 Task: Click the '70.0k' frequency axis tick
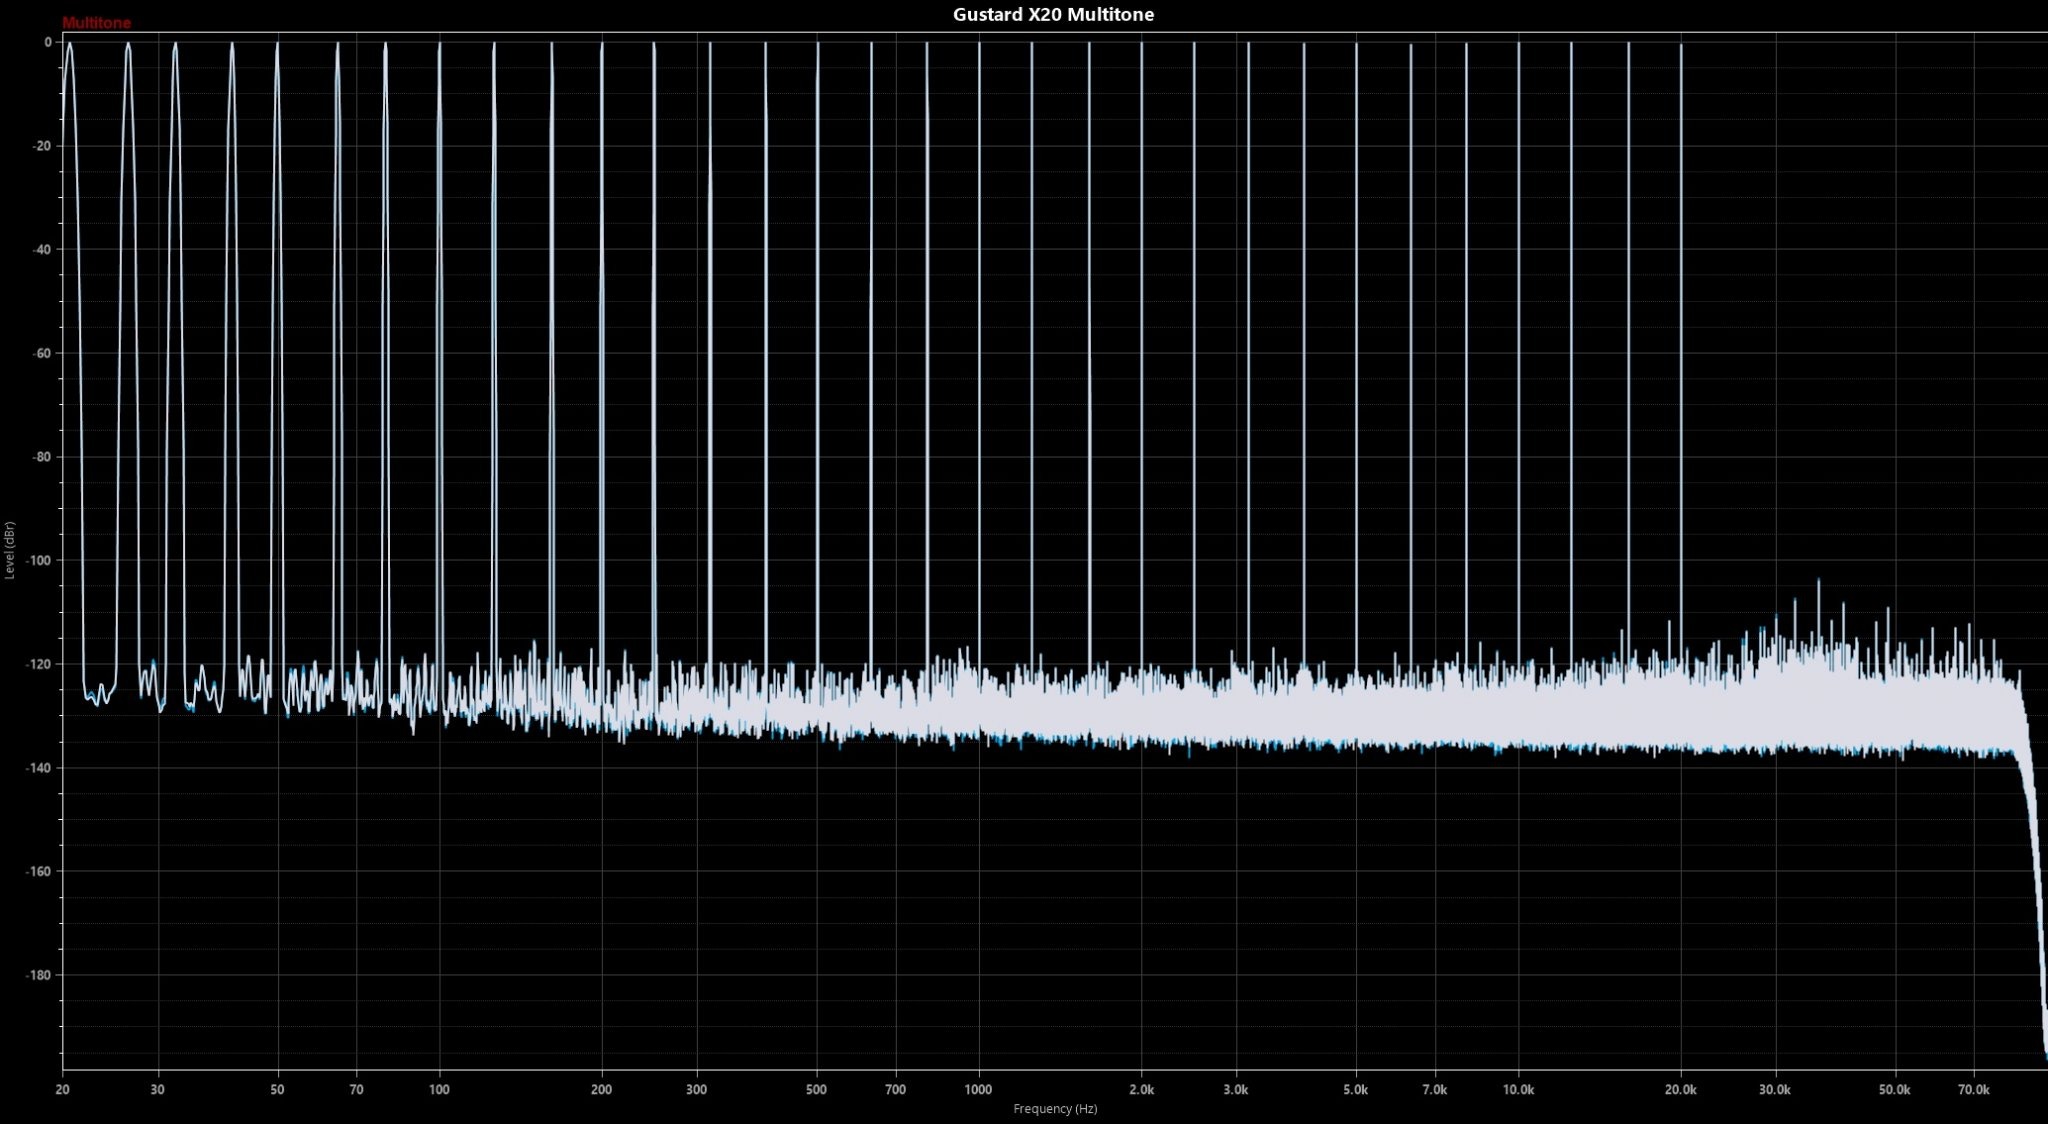pyautogui.click(x=1974, y=1090)
